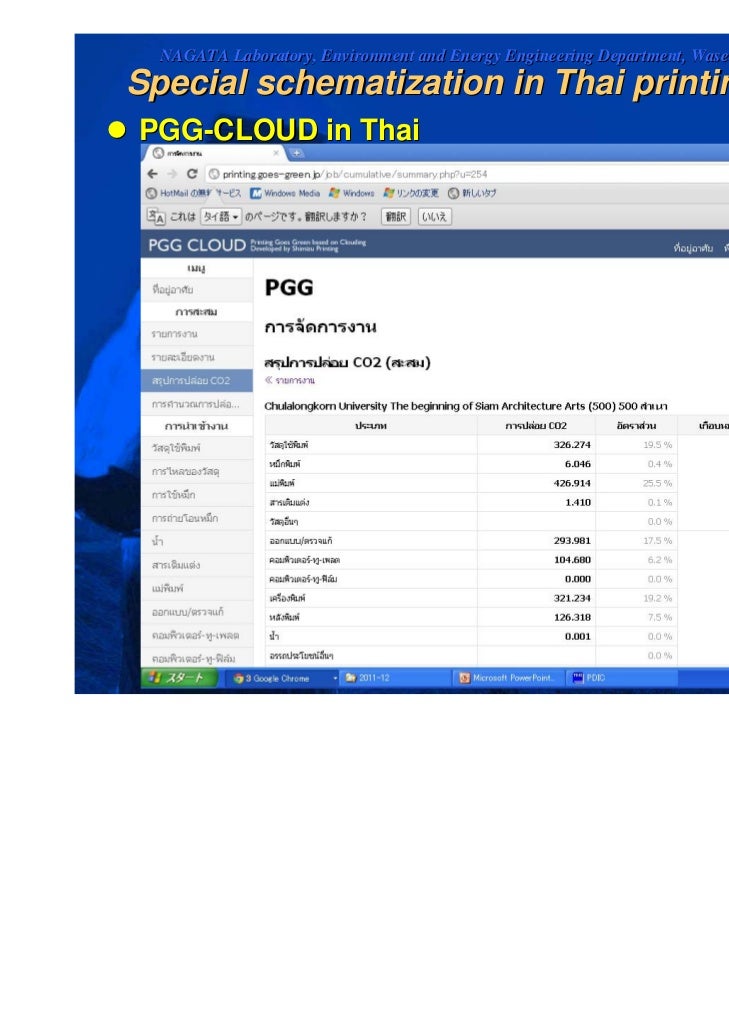Open the Windows bookmark in the bookmarks bar
This screenshot has width=729, height=1030.
pos(351,193)
